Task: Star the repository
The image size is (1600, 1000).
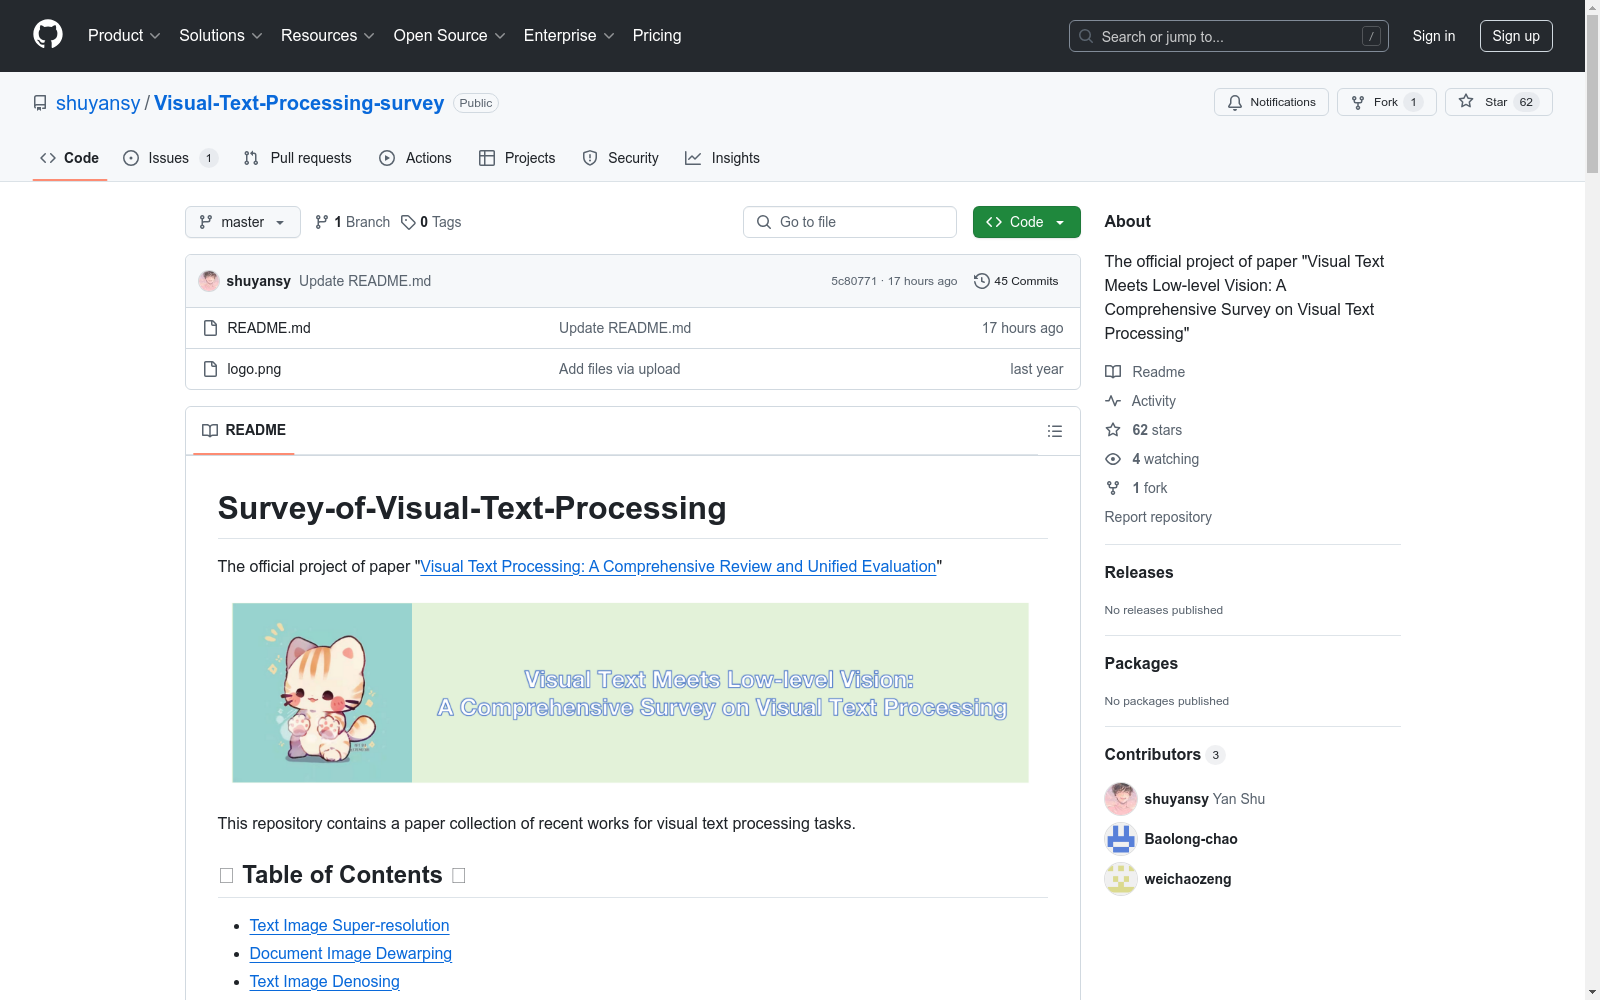Action: (1498, 102)
